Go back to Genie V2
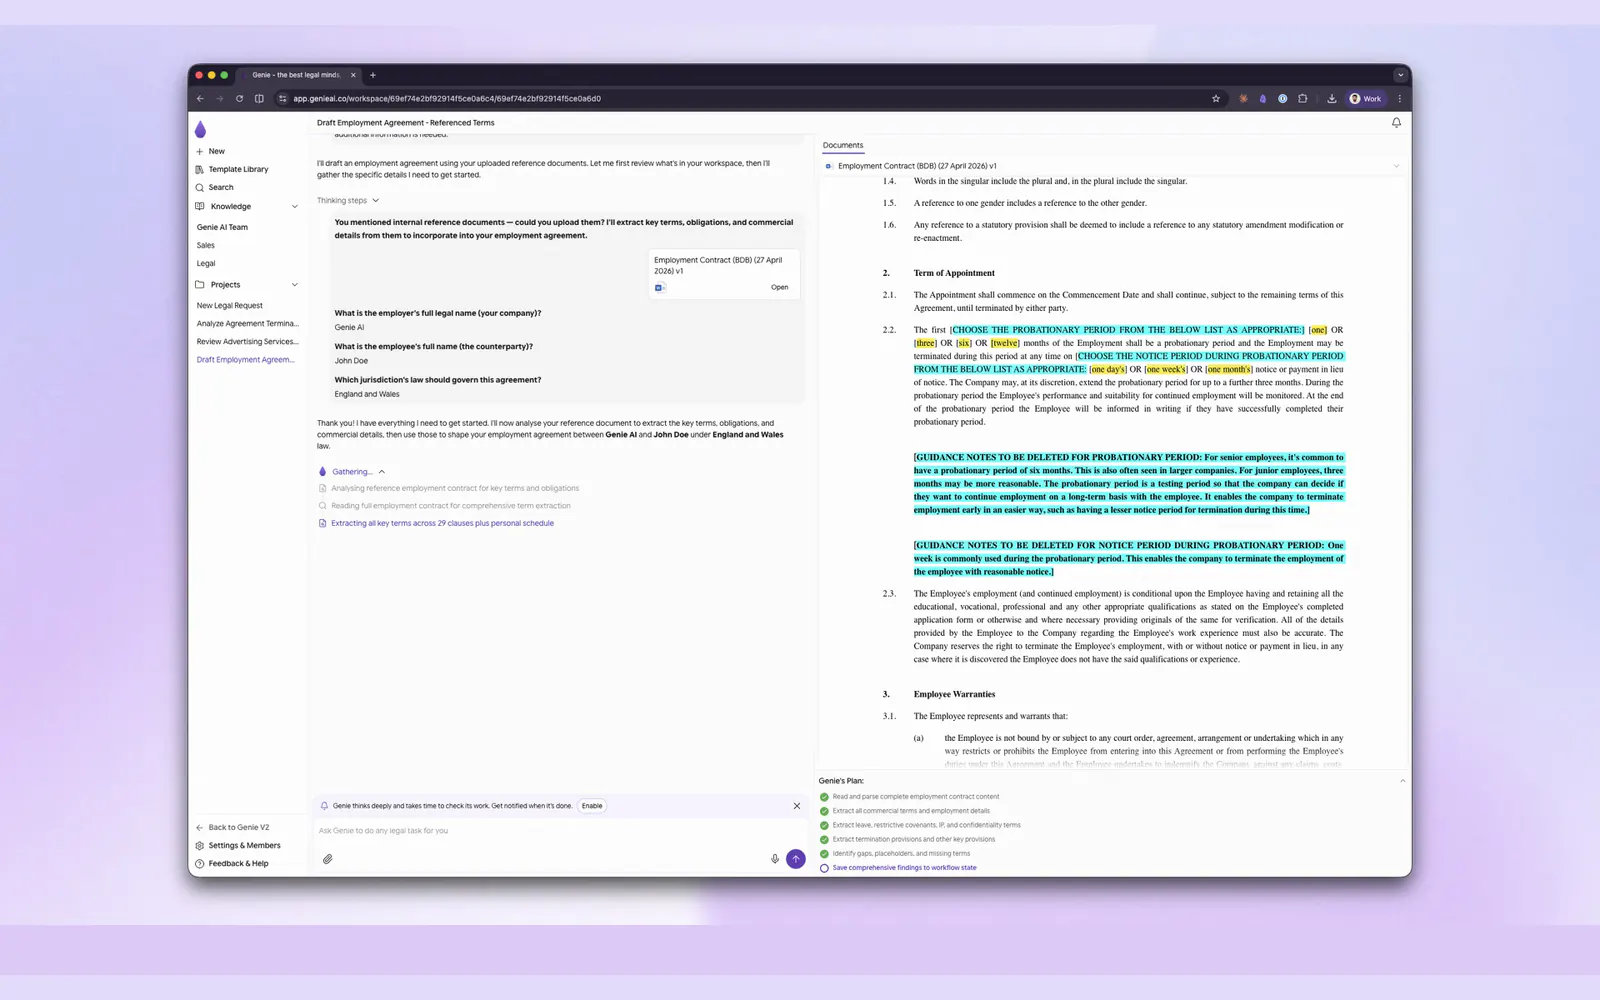 [x=232, y=827]
